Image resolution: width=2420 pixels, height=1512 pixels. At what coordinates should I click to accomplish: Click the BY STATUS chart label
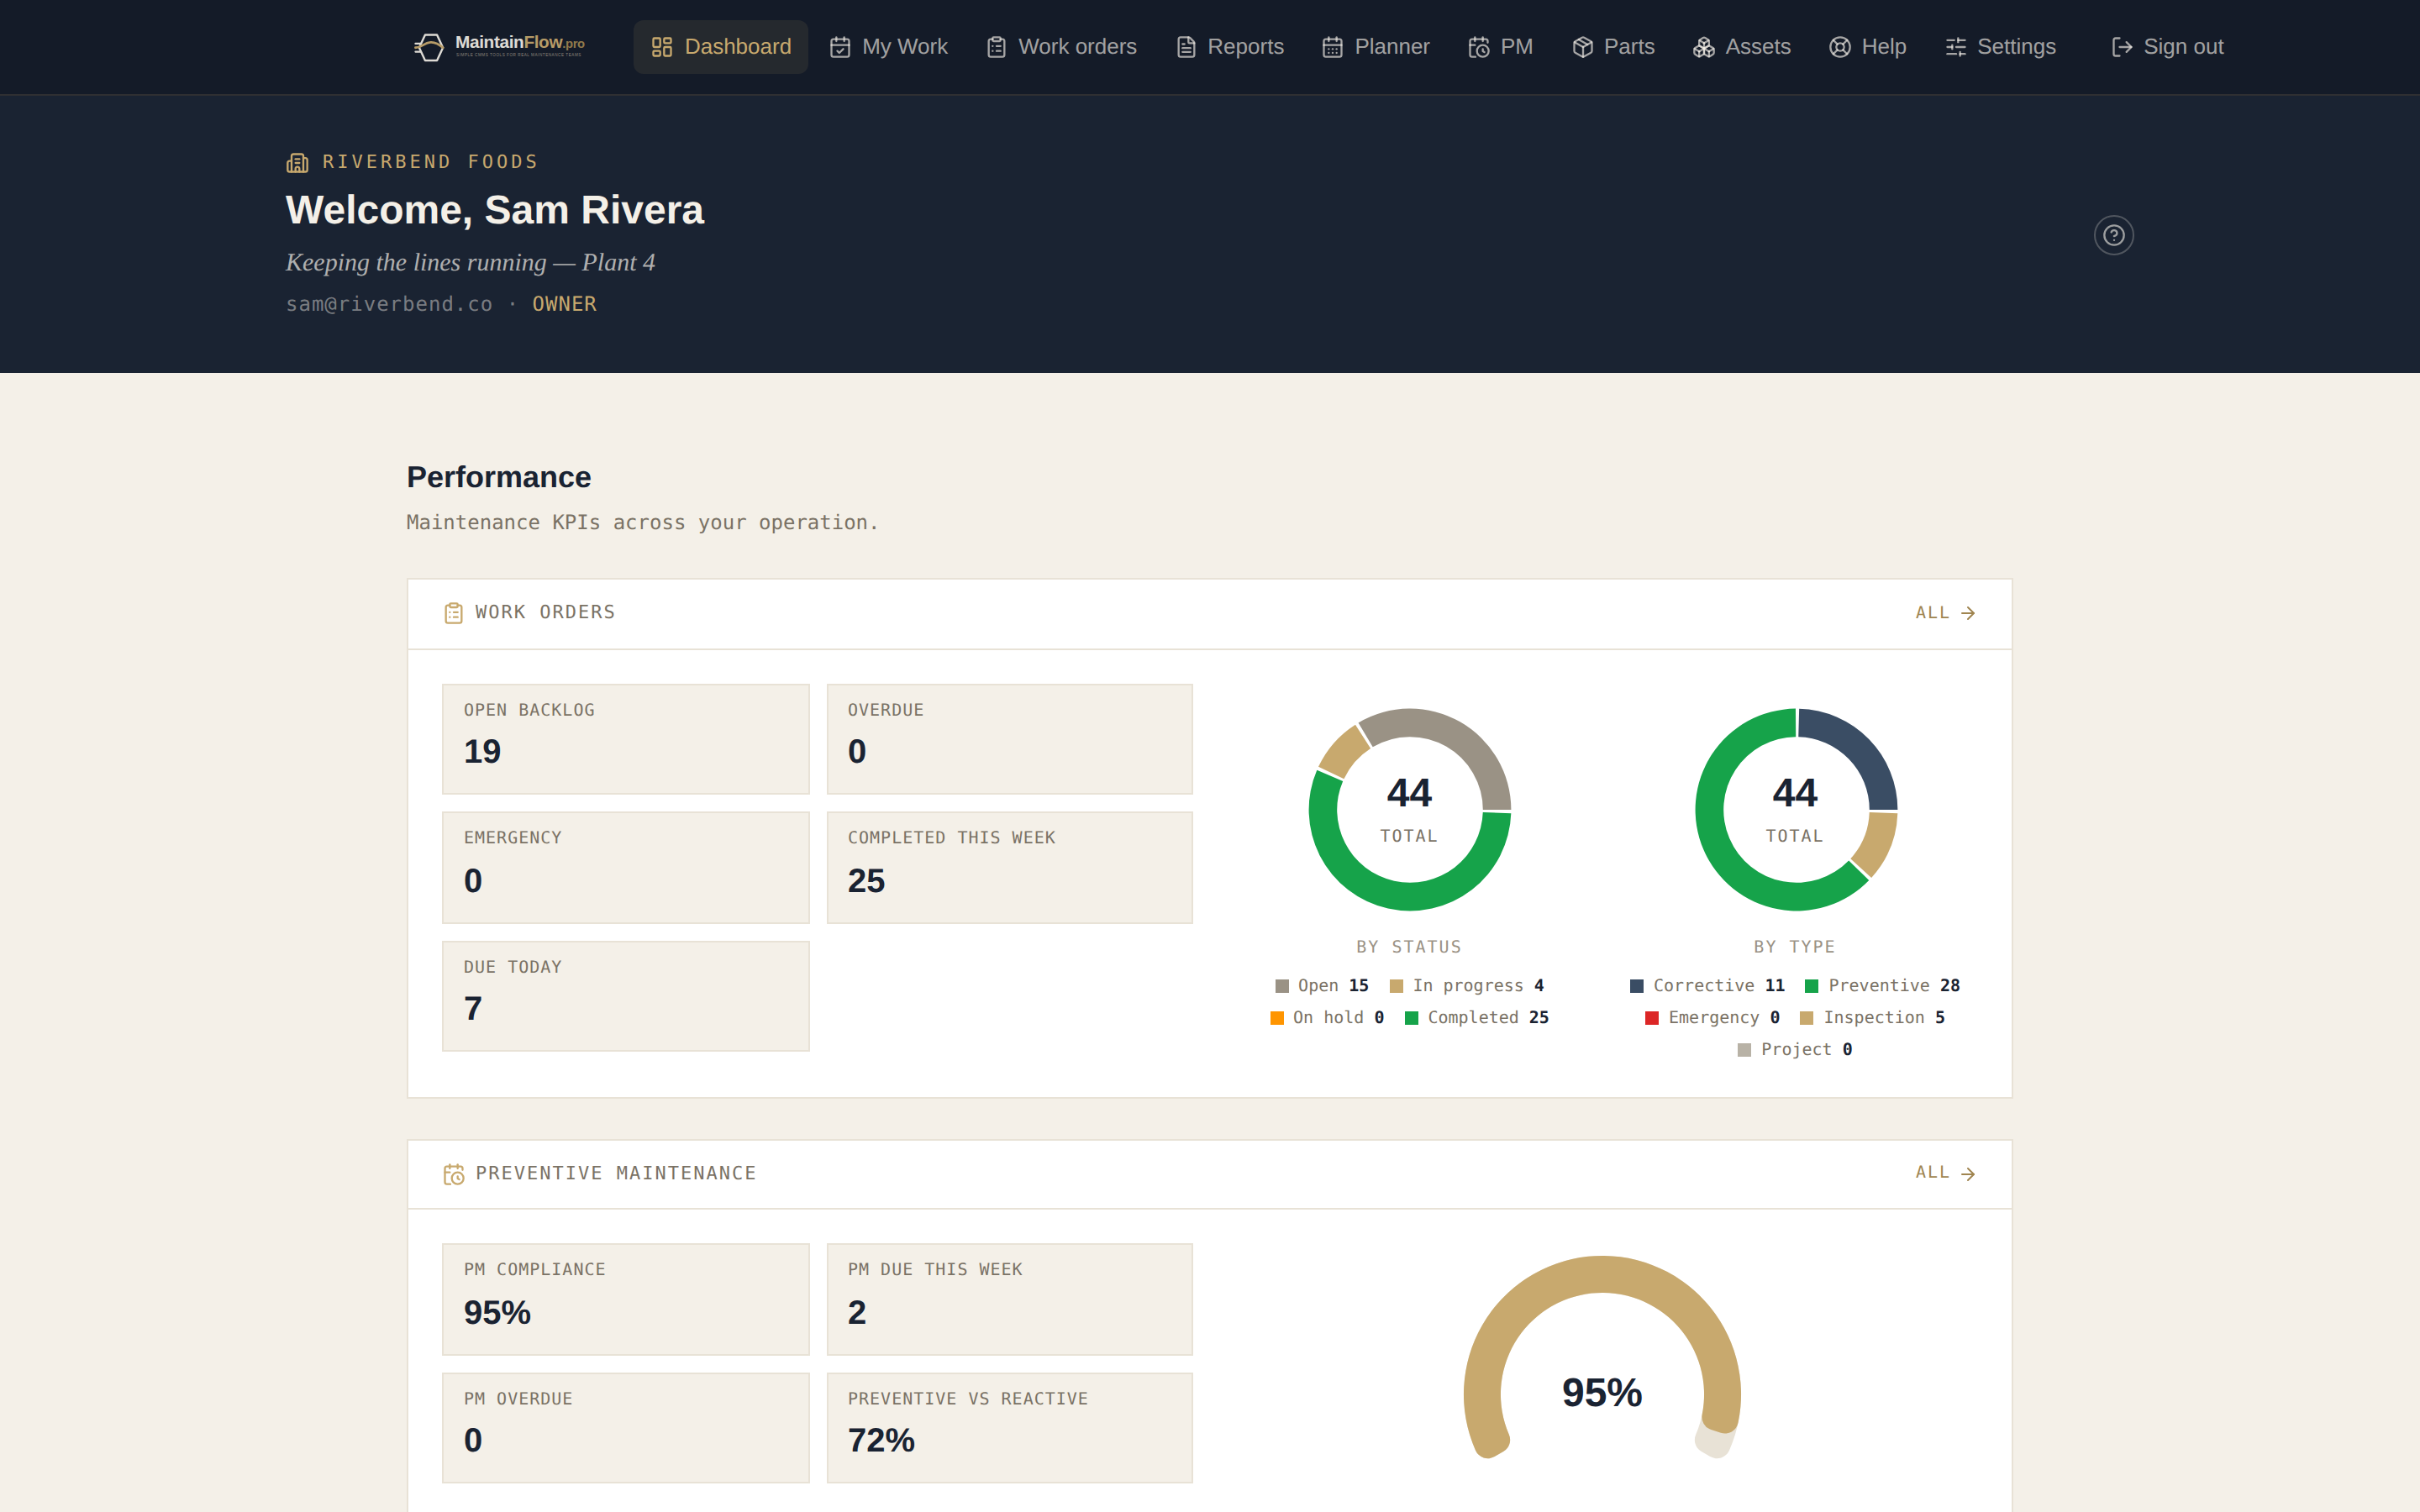[1409, 947]
